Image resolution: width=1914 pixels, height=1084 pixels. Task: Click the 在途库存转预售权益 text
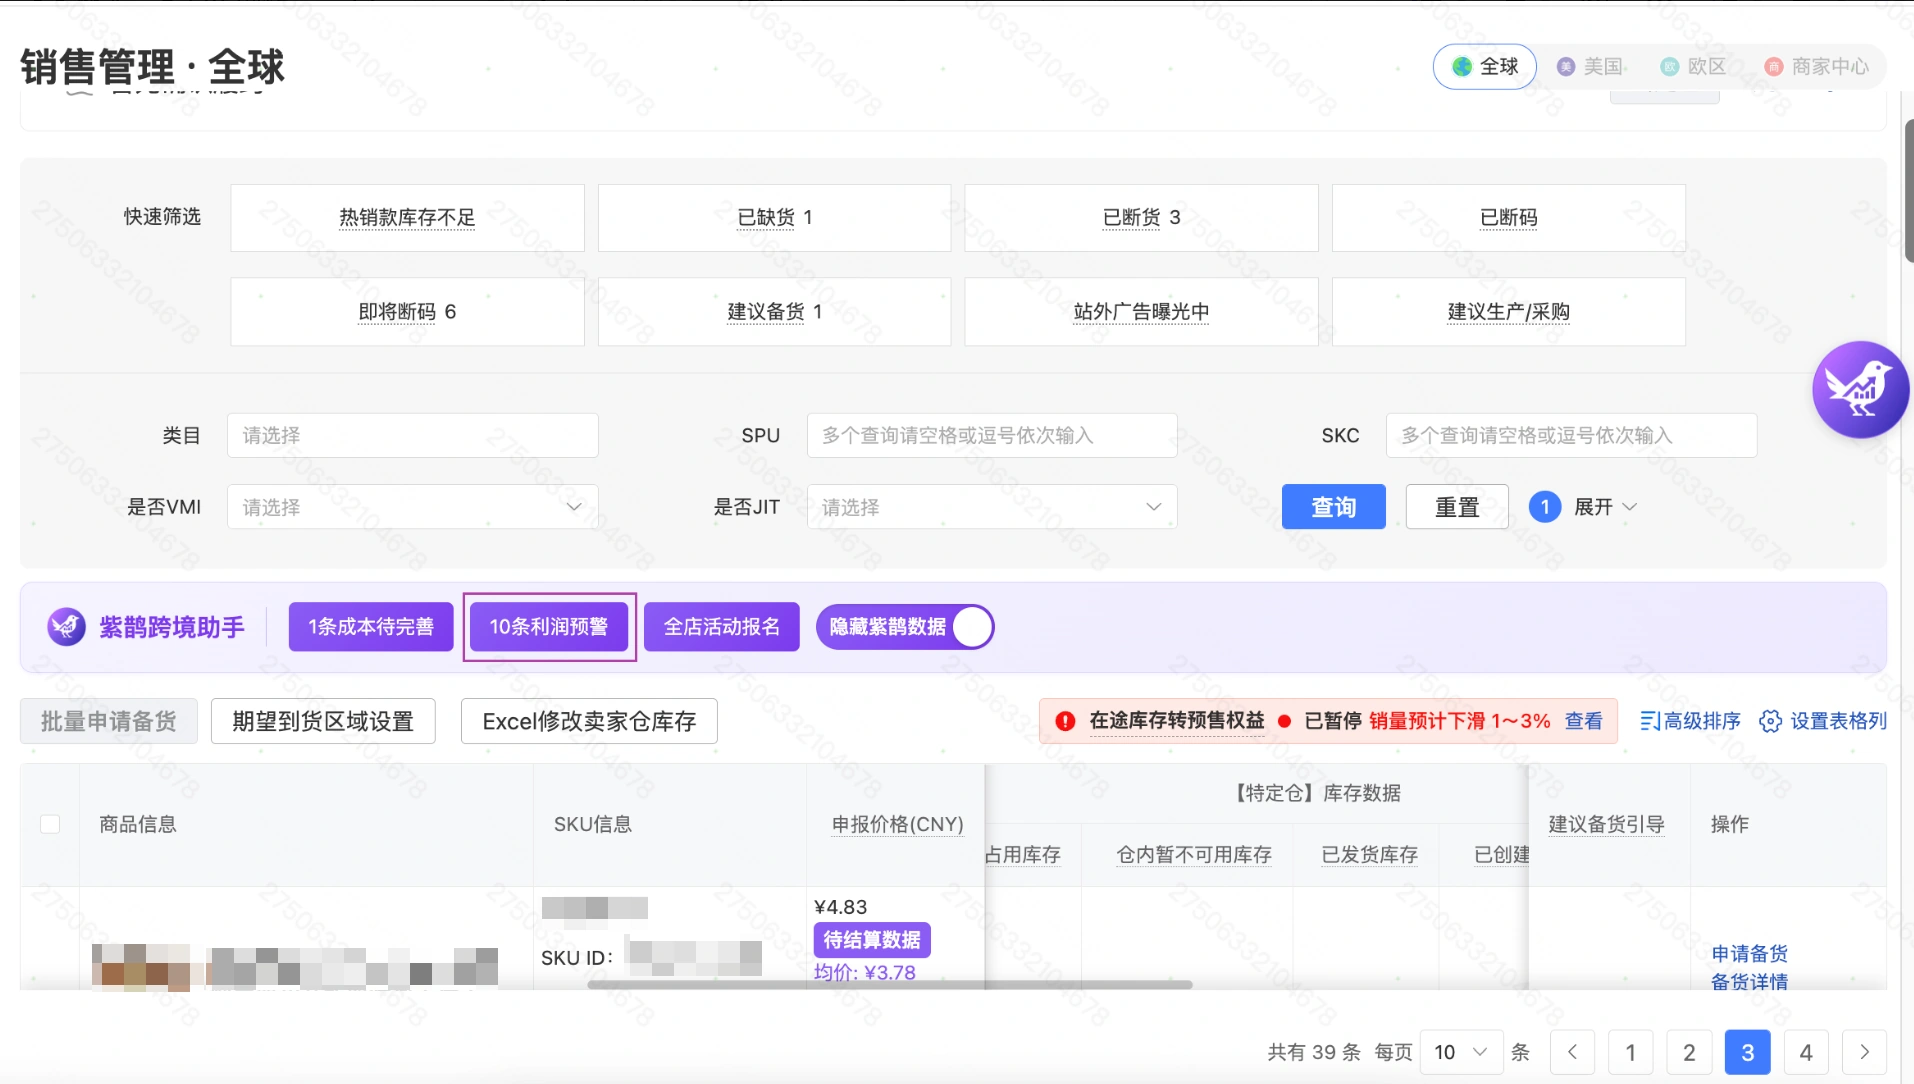click(1177, 721)
